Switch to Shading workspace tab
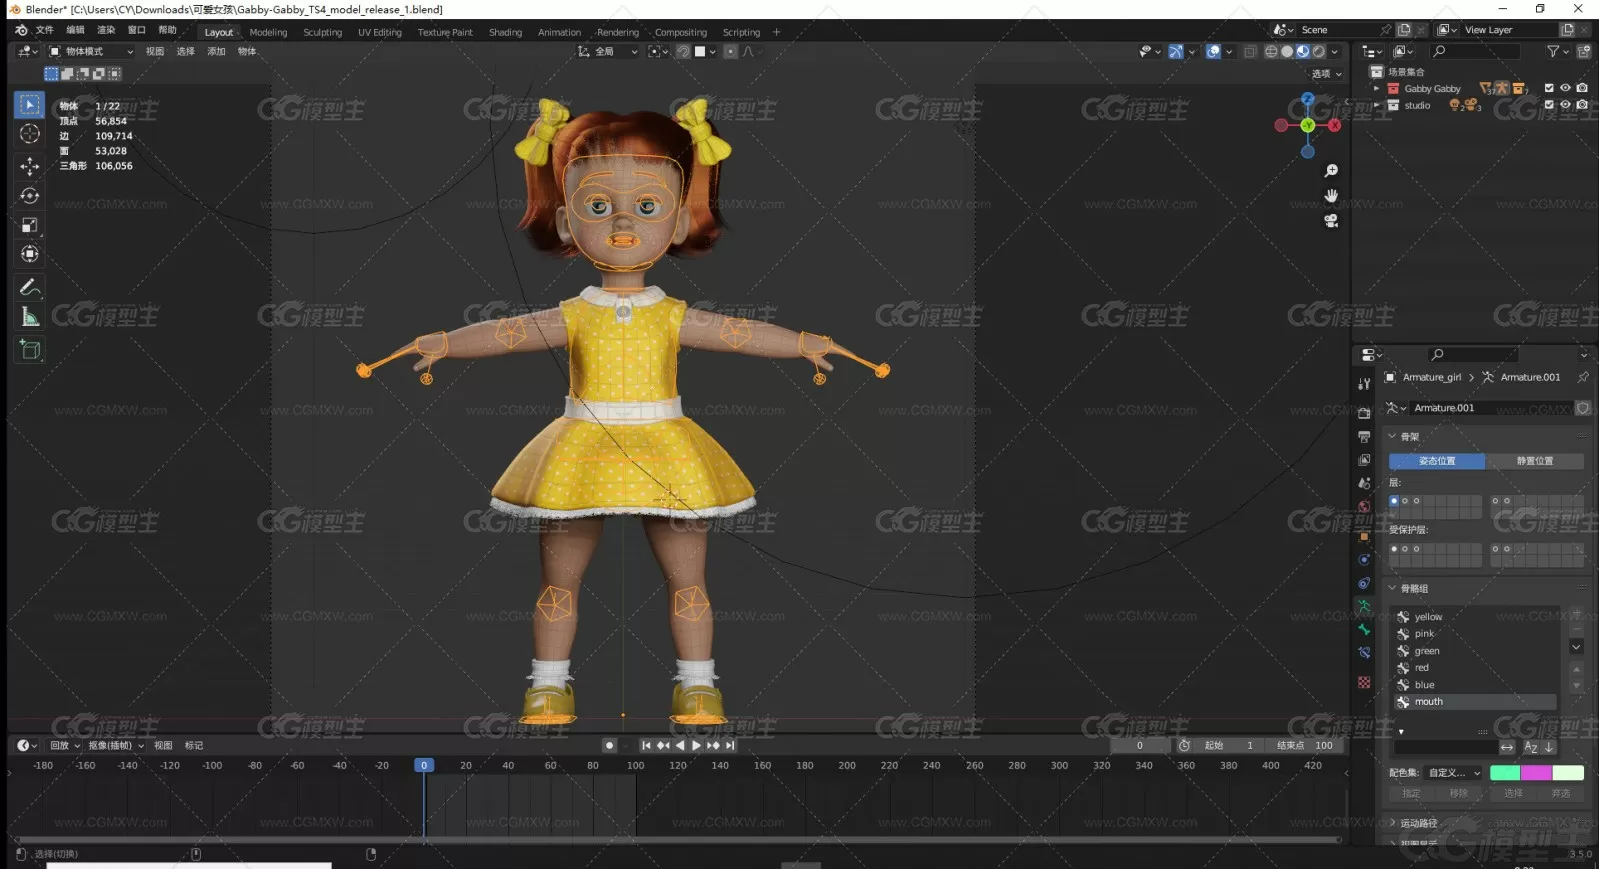The width and height of the screenshot is (1599, 869). click(x=505, y=32)
